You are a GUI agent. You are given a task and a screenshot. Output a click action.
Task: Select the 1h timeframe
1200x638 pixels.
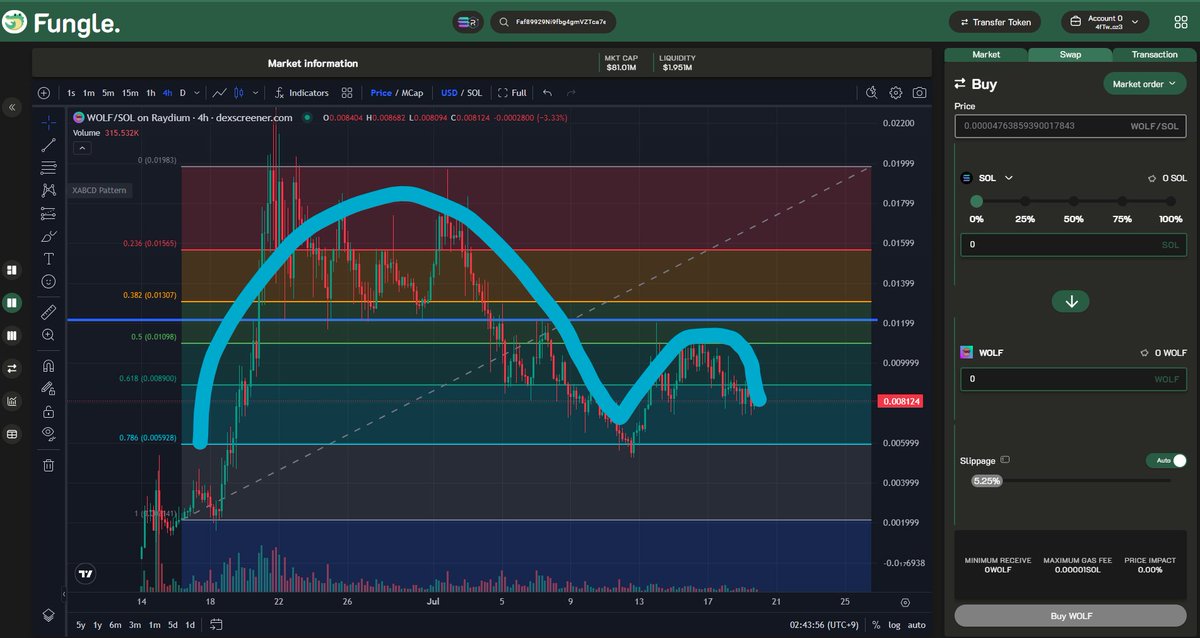click(x=151, y=93)
